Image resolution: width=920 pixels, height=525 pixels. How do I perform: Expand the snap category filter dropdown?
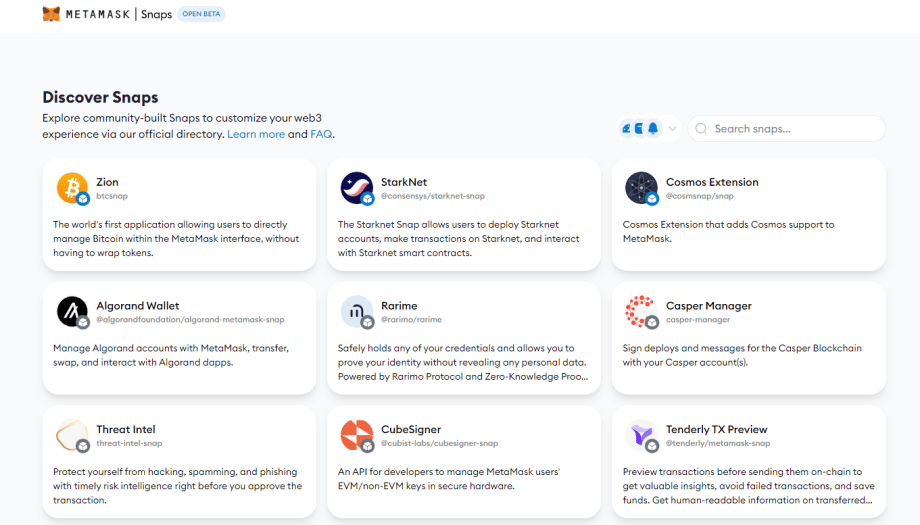tap(673, 128)
